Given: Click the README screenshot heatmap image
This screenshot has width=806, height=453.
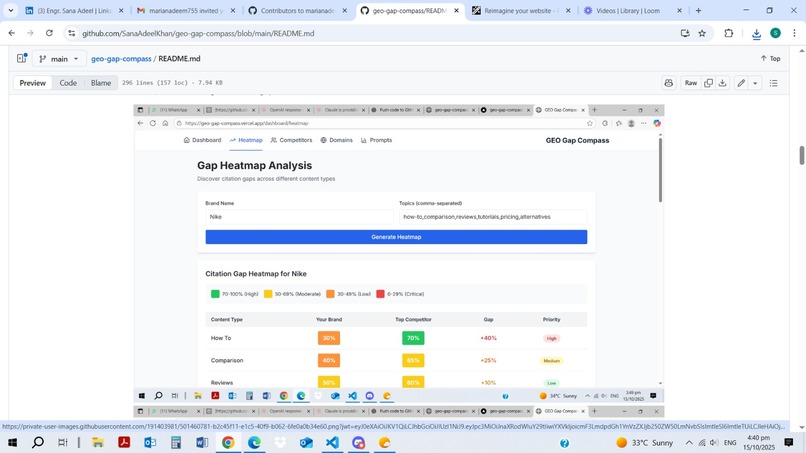Looking at the screenshot, I should pos(399,253).
